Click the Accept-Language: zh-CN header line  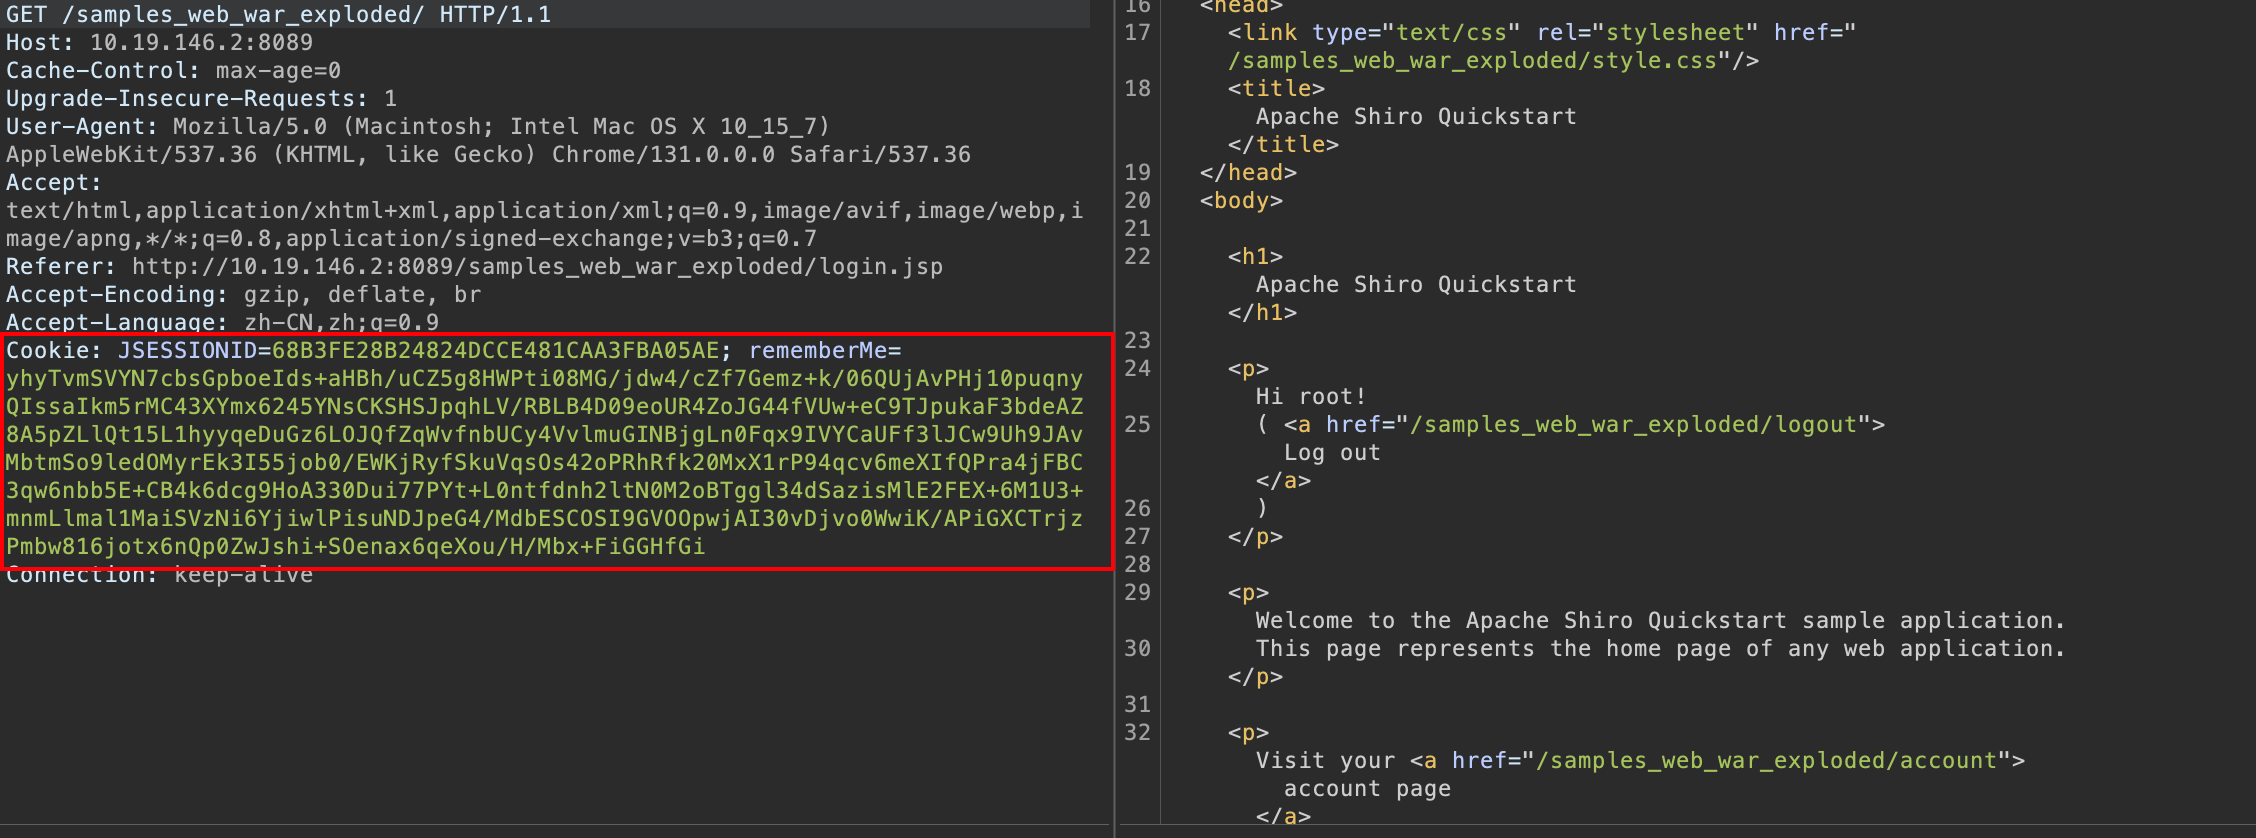coord(222,322)
